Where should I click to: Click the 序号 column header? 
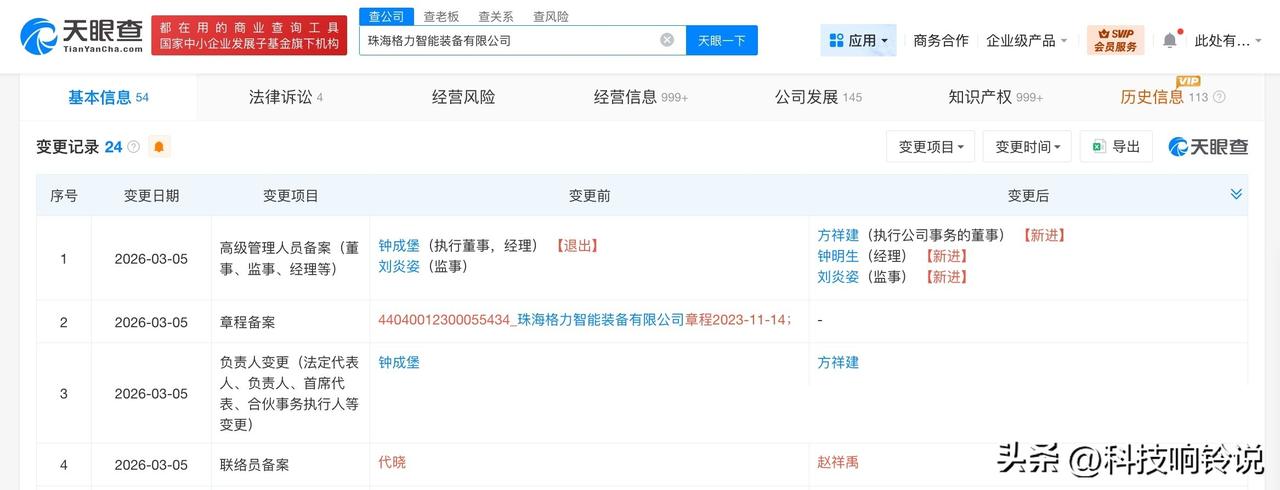click(64, 196)
